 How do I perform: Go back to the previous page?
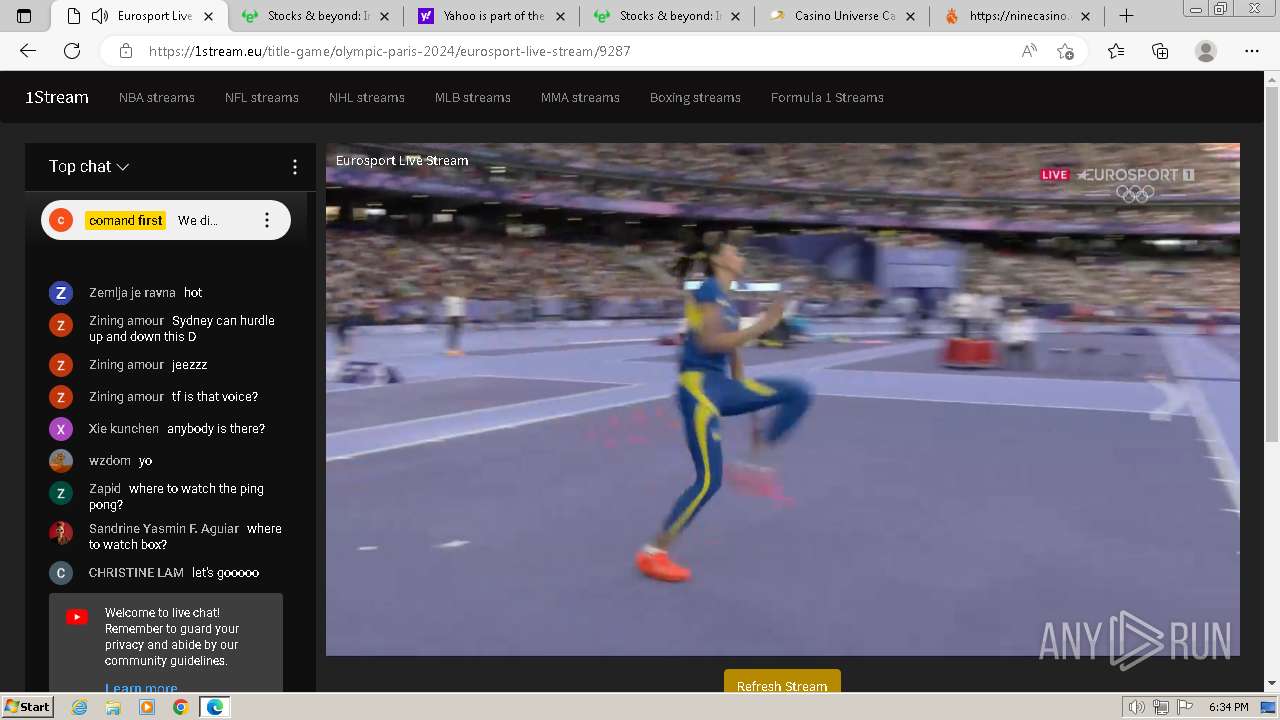click(x=28, y=51)
